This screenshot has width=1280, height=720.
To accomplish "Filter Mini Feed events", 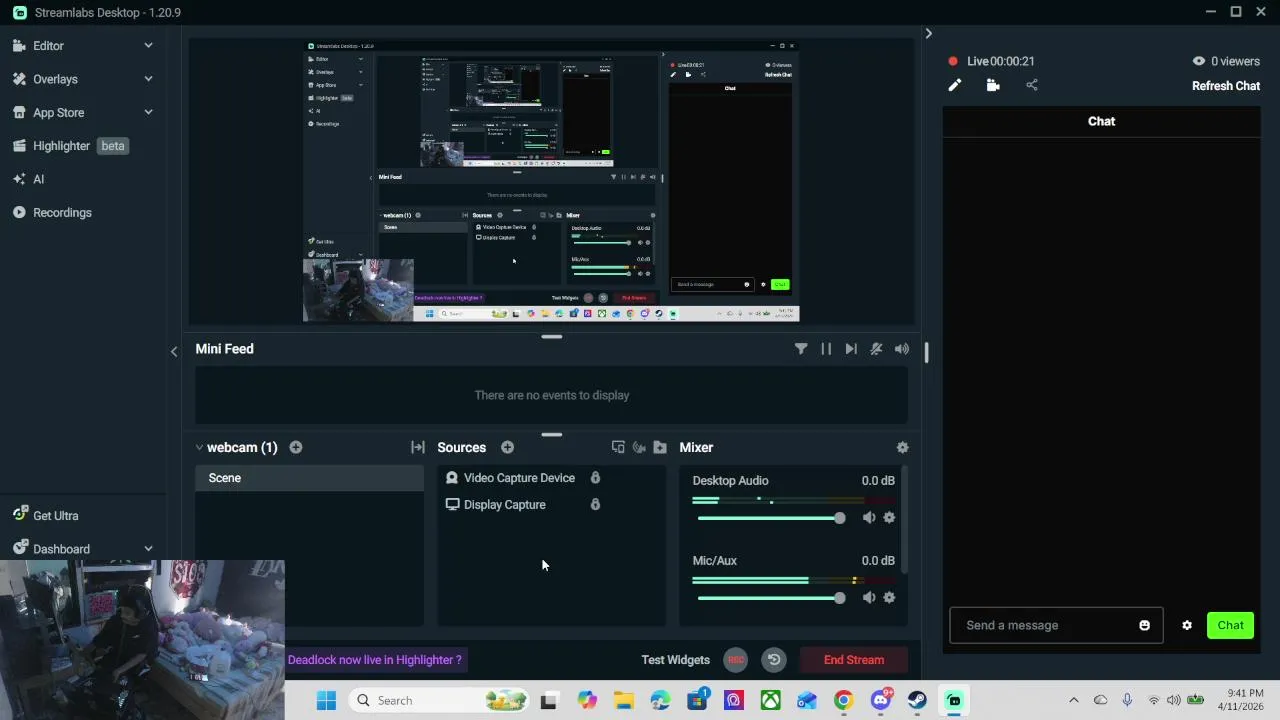I will point(801,349).
